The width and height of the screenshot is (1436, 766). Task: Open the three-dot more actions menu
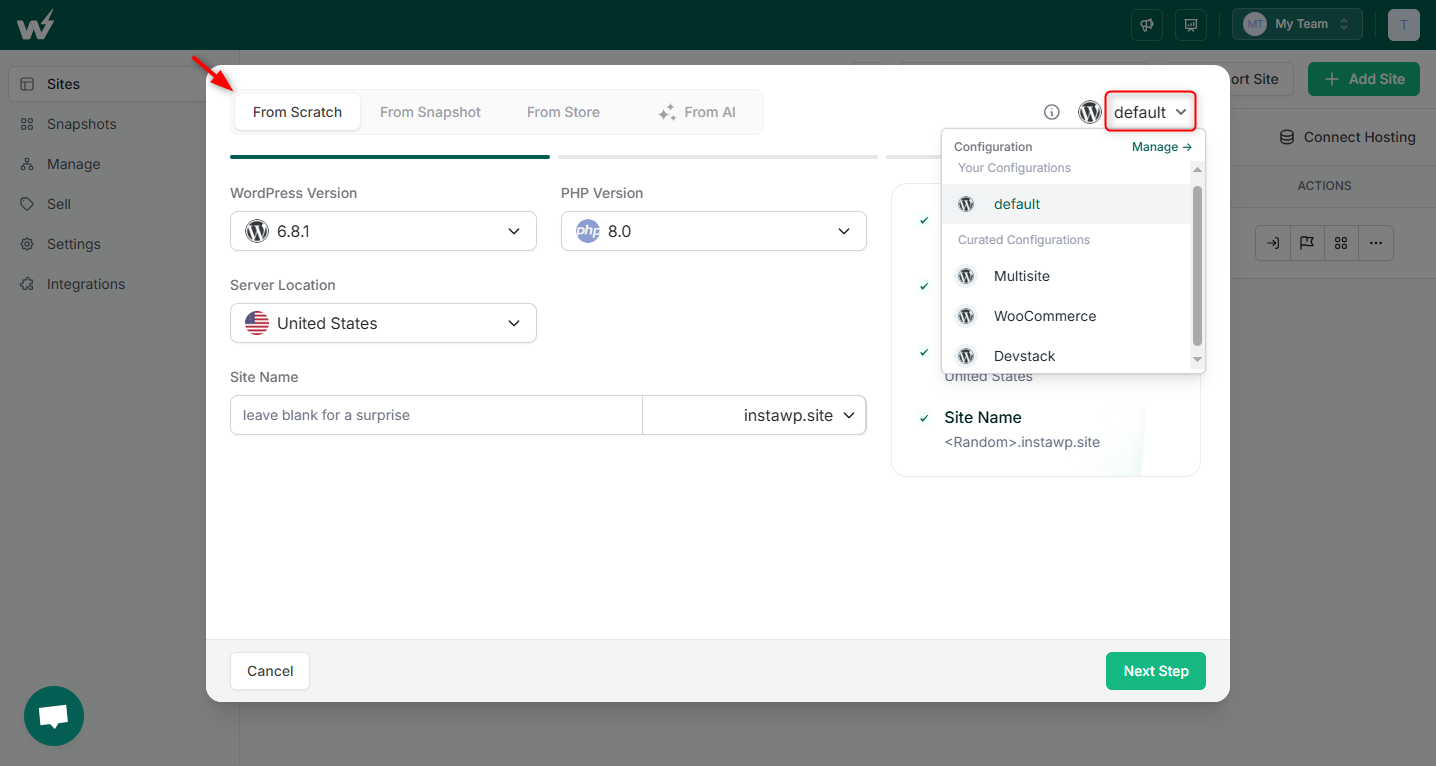pos(1376,243)
